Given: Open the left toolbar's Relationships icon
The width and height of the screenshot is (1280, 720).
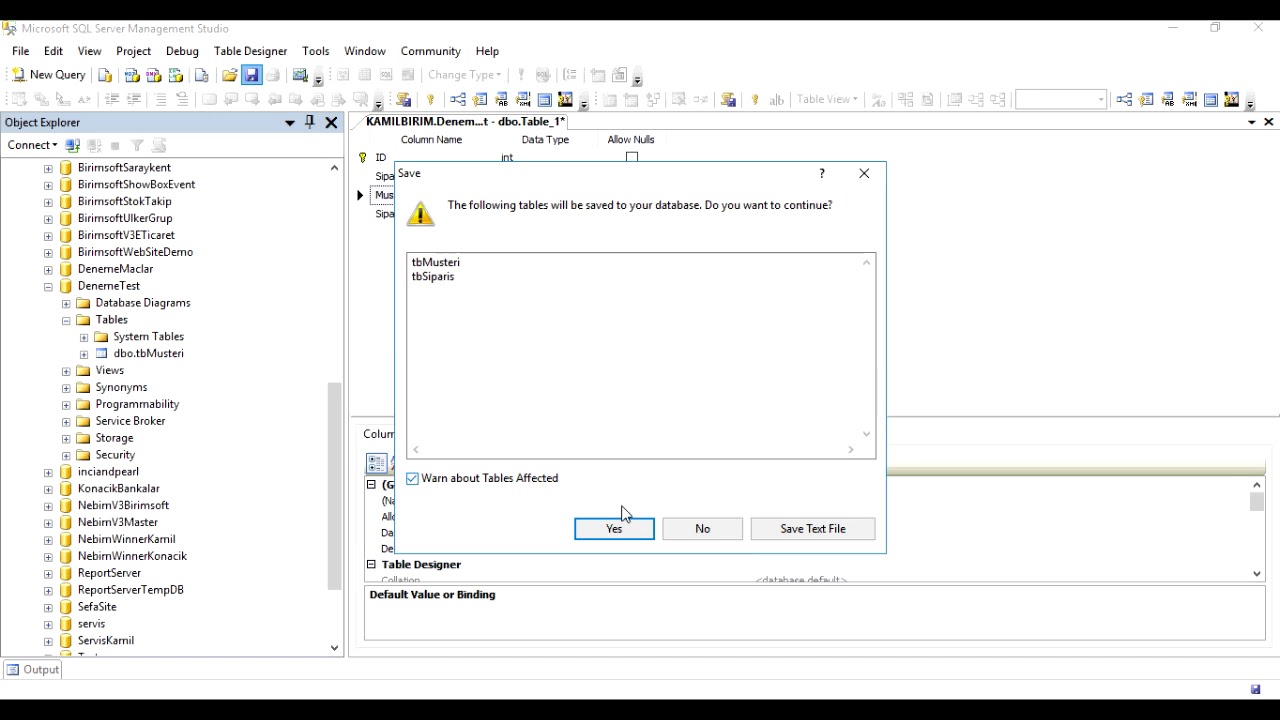Looking at the screenshot, I should click(457, 99).
